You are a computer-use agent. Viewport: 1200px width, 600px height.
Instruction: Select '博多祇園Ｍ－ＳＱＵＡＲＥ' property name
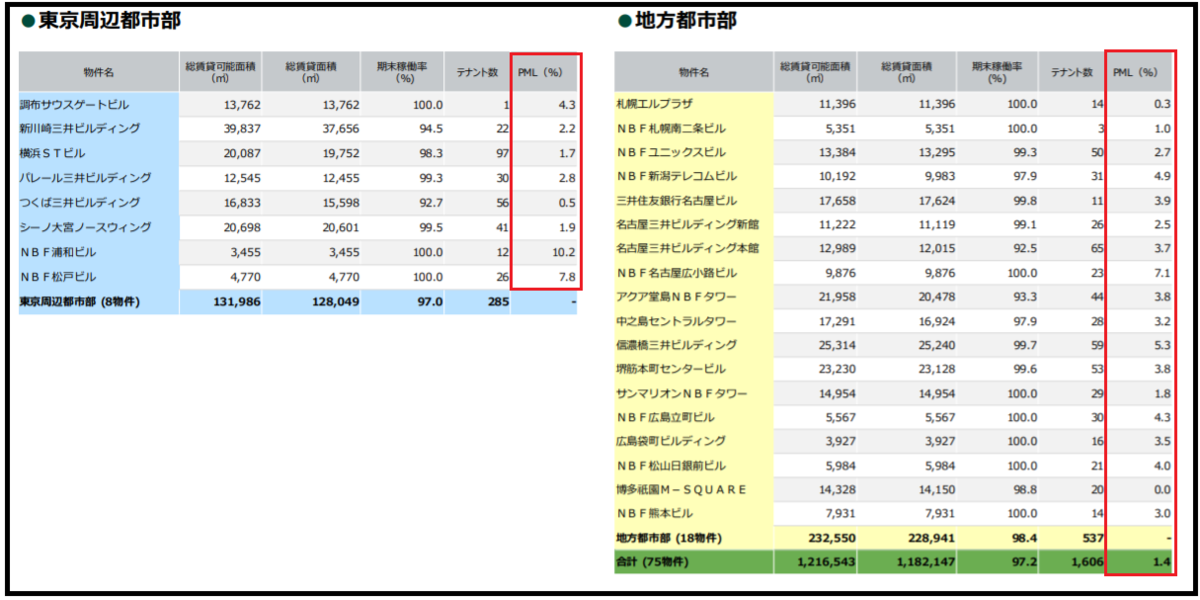click(x=683, y=490)
